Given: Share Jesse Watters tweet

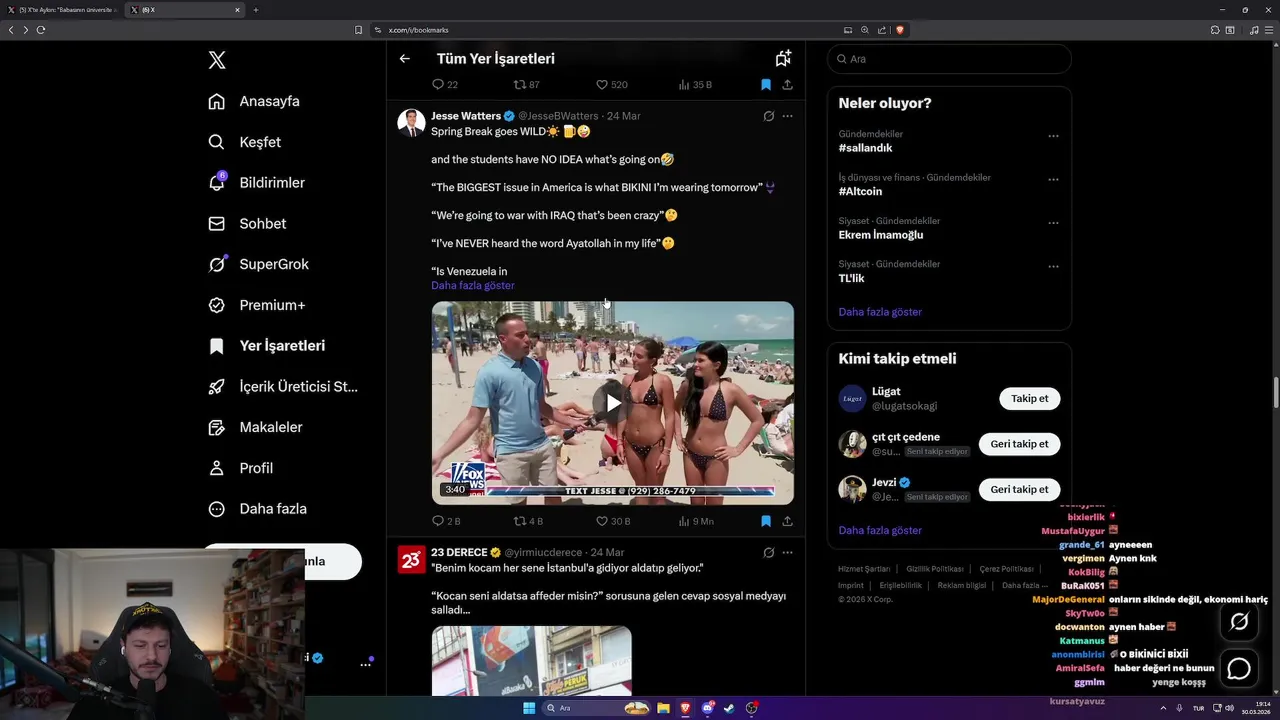Looking at the screenshot, I should pos(788,521).
